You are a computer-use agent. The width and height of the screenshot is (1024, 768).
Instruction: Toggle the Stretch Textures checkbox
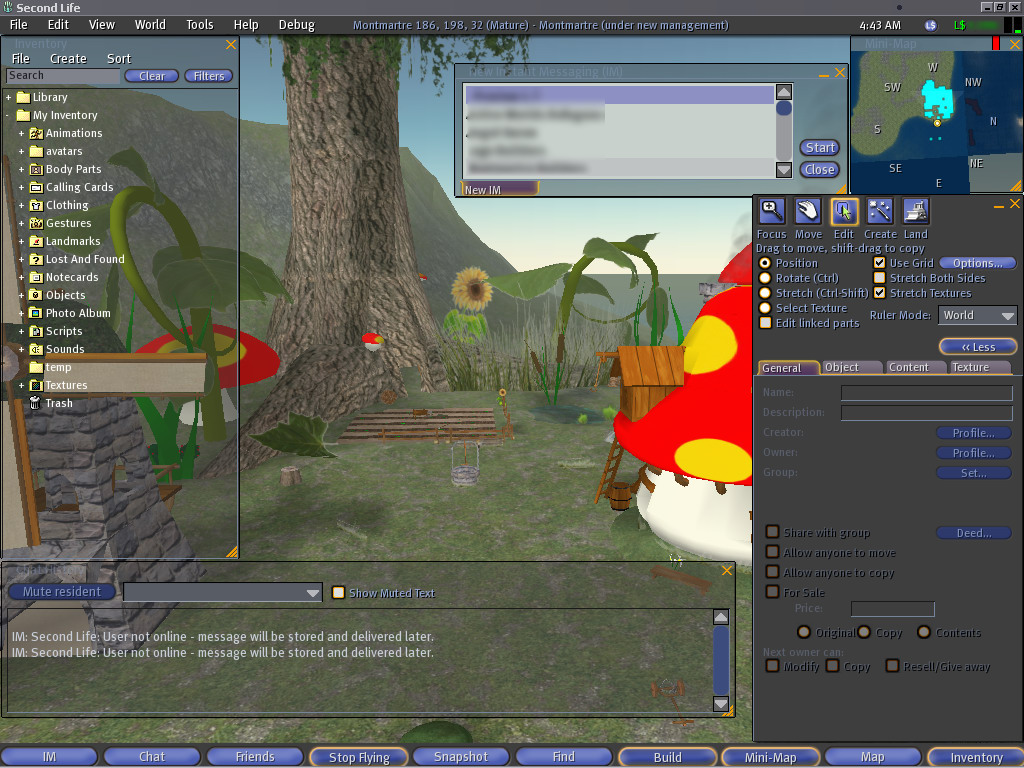(x=880, y=293)
